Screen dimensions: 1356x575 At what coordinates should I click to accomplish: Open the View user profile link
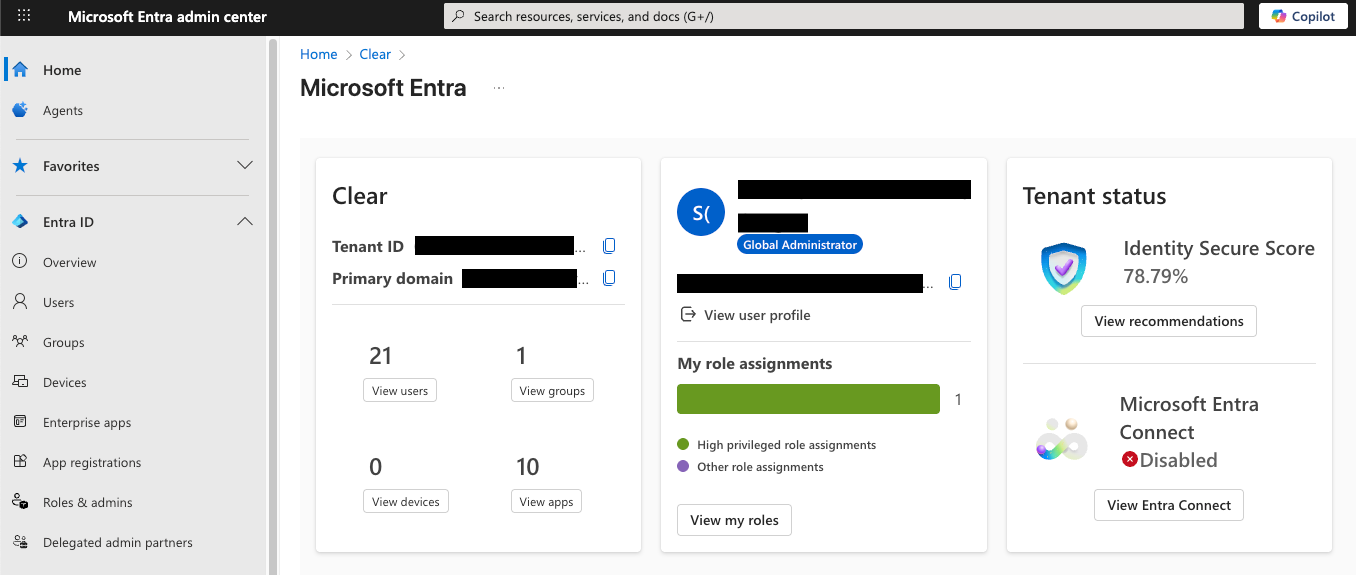pyautogui.click(x=745, y=315)
